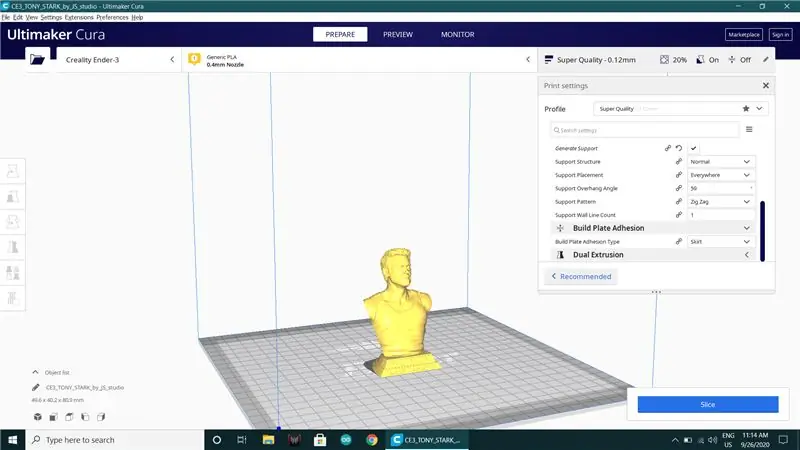Open the Settings menu
The height and width of the screenshot is (450, 800).
[x=51, y=17]
